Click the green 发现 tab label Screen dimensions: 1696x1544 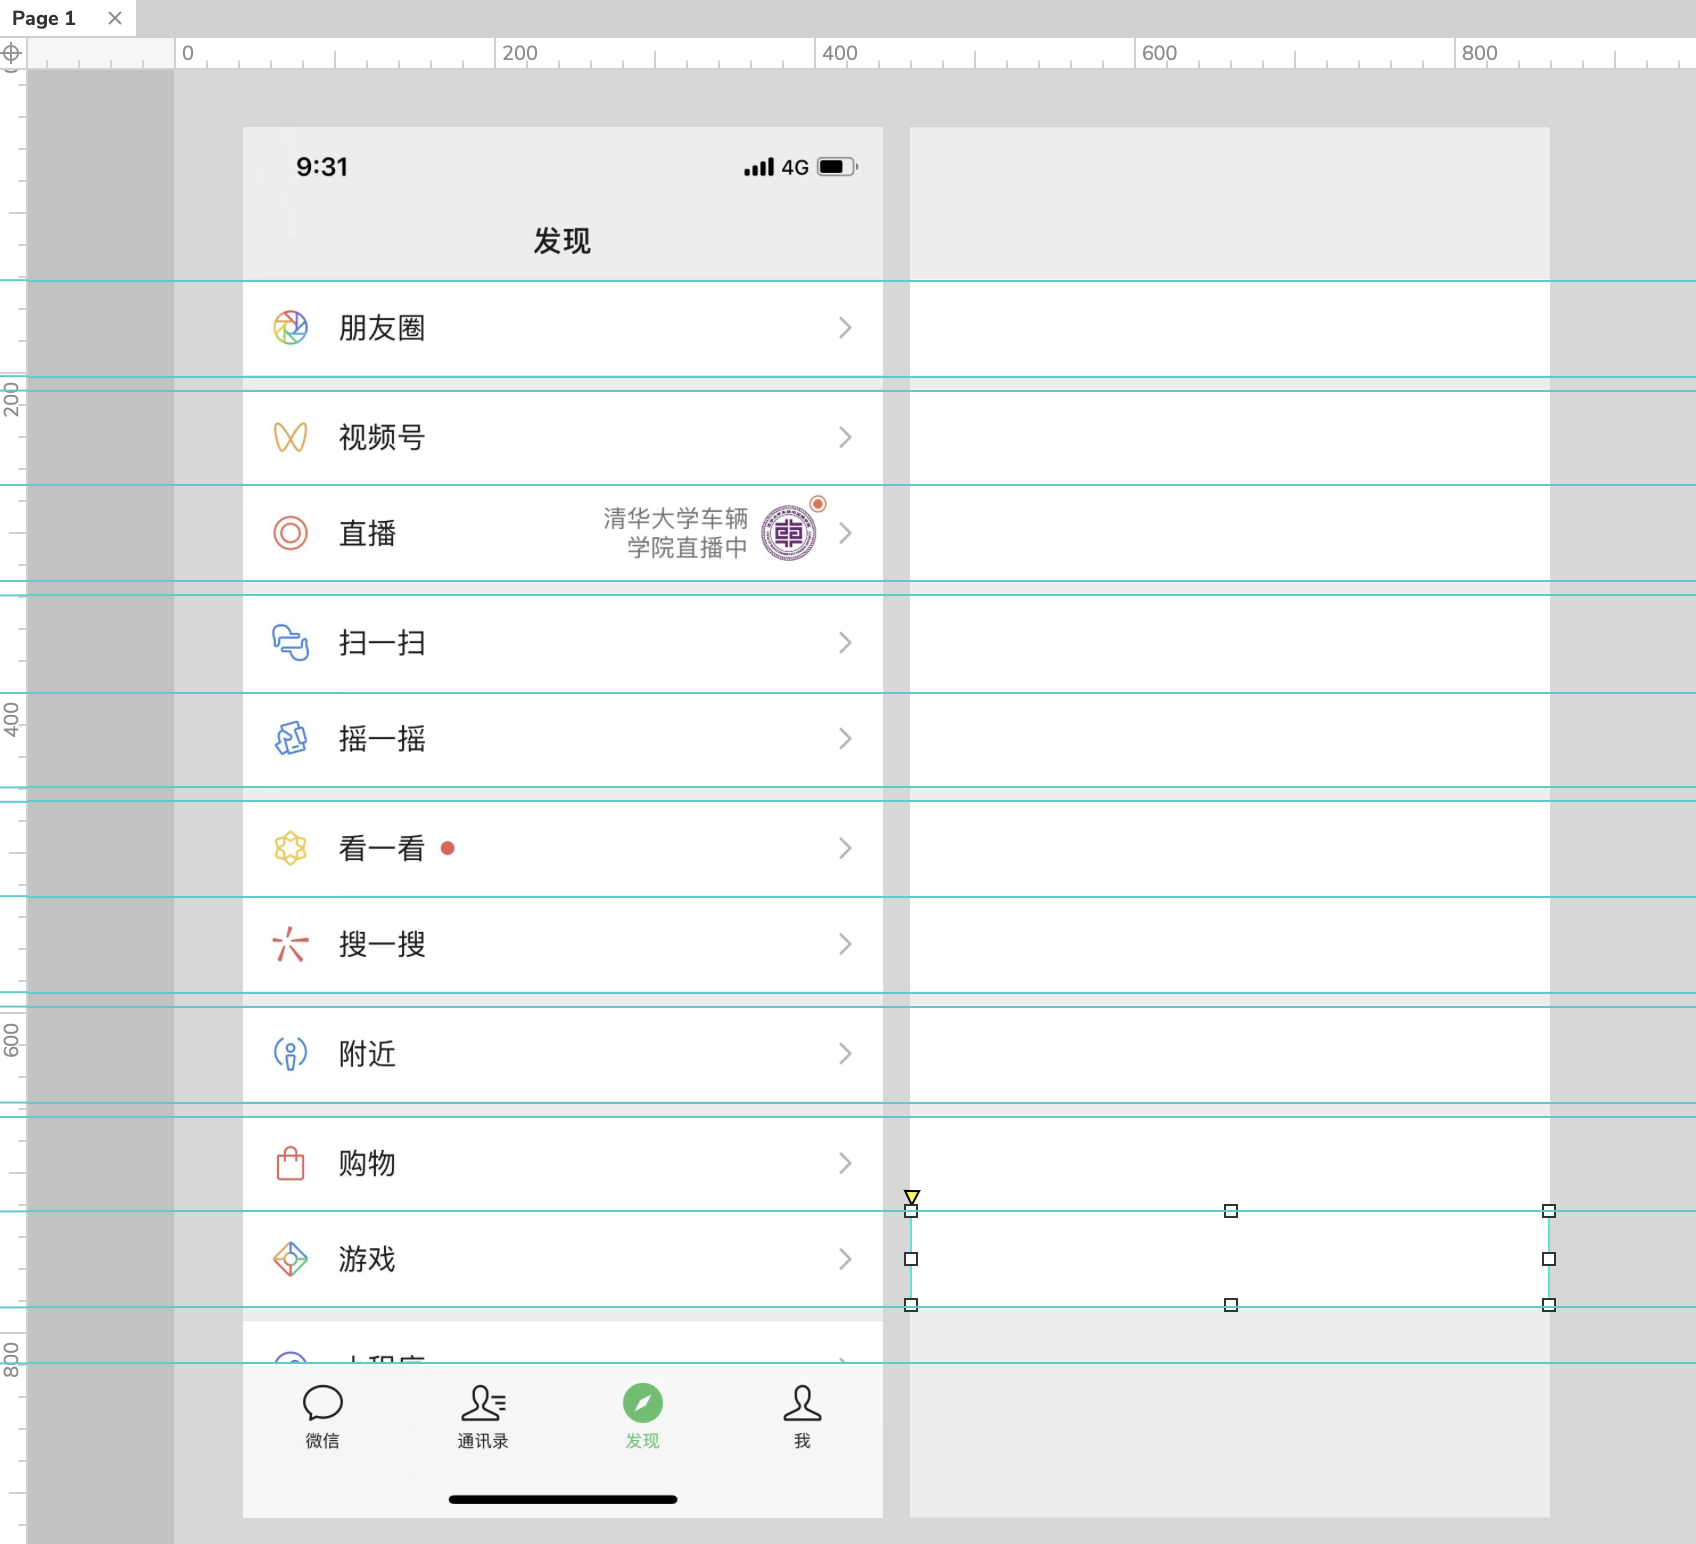(643, 1441)
